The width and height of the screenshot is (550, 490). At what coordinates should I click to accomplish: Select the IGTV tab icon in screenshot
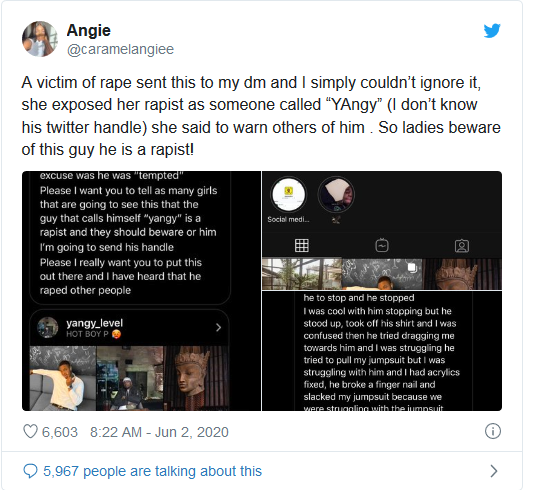(382, 245)
